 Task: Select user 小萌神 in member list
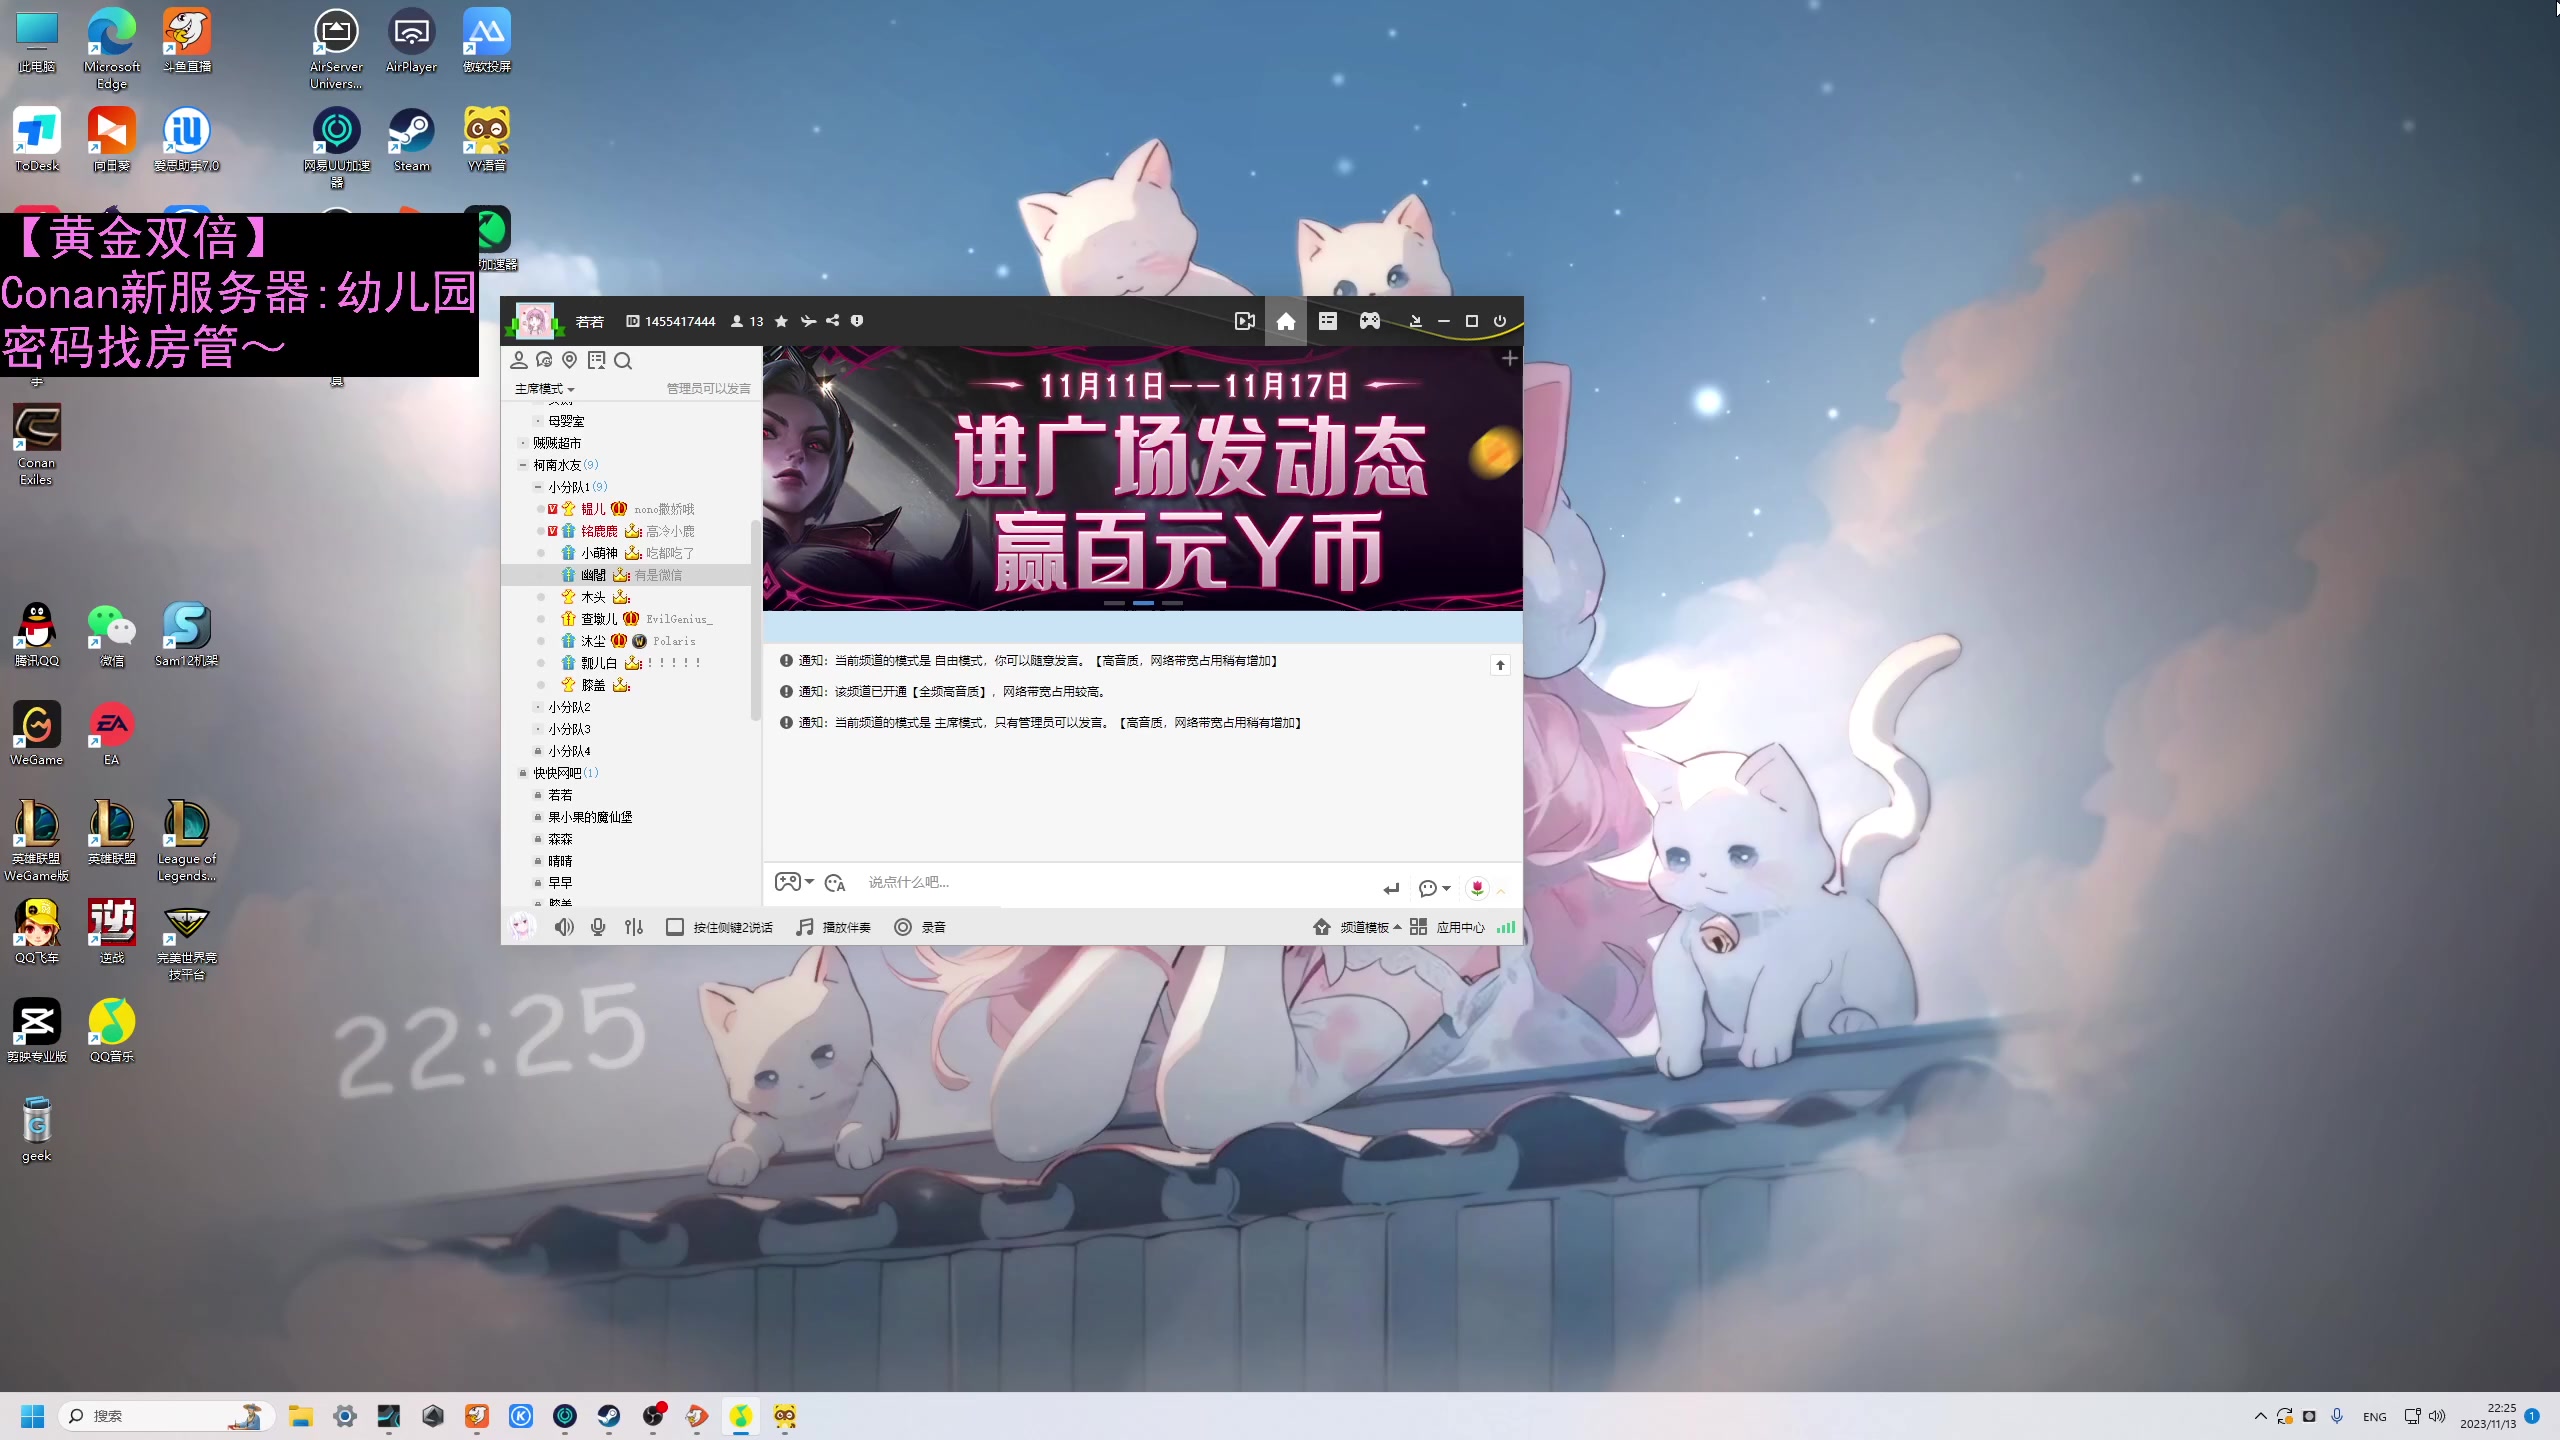tap(599, 553)
